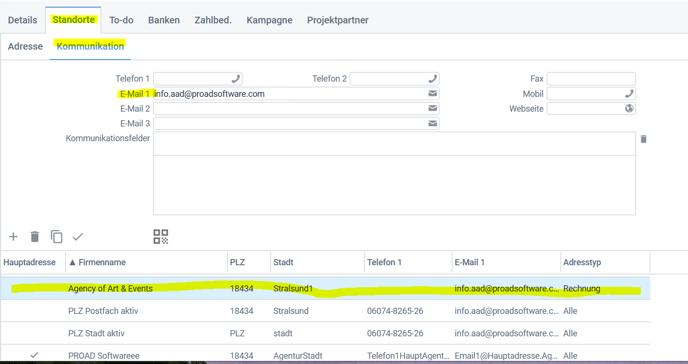Switch to the Standorte tab
The image size is (688, 364).
tap(73, 20)
